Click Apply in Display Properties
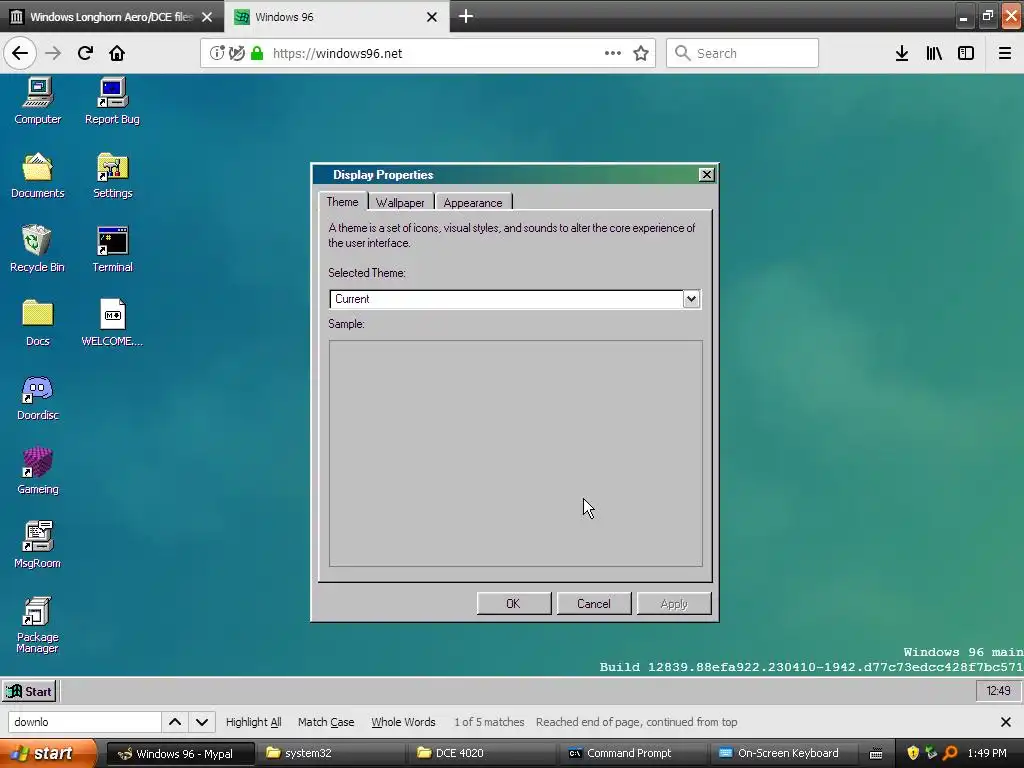The width and height of the screenshot is (1024, 768). [x=674, y=603]
